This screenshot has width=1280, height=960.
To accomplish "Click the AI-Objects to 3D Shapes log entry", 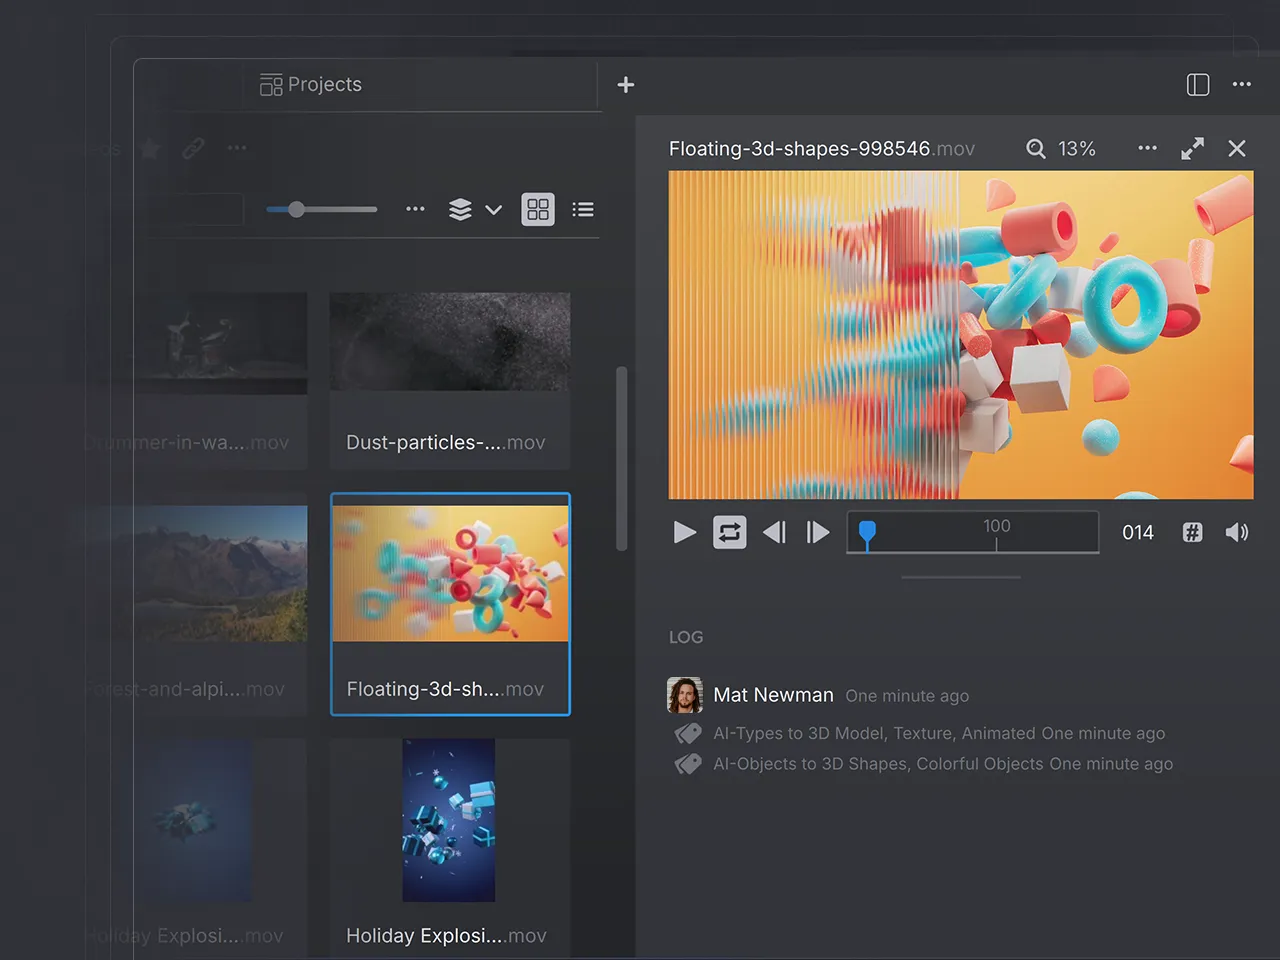I will [943, 764].
